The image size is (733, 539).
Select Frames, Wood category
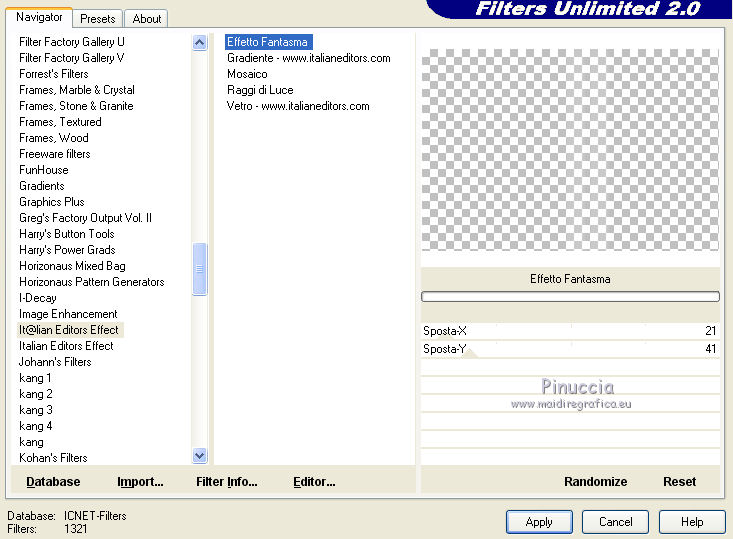pyautogui.click(x=54, y=138)
